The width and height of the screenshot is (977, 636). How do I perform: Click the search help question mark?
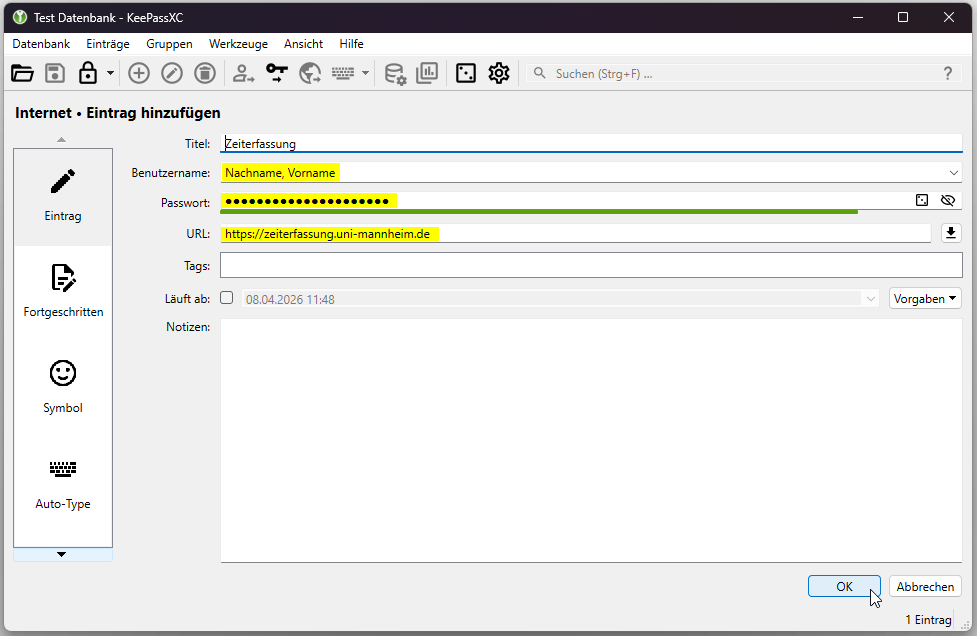pos(948,74)
